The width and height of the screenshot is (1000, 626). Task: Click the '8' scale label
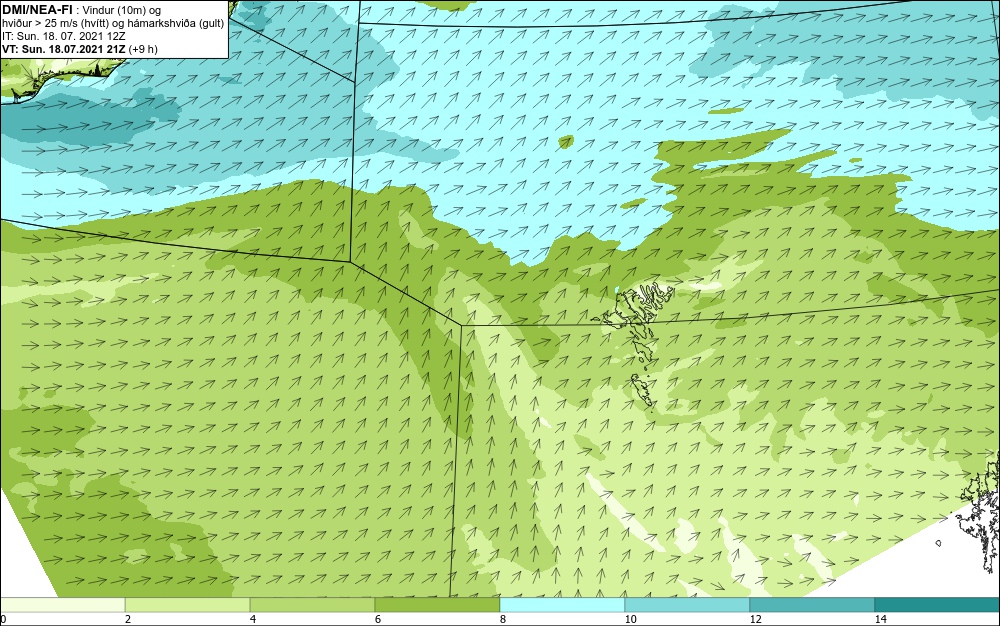point(503,619)
